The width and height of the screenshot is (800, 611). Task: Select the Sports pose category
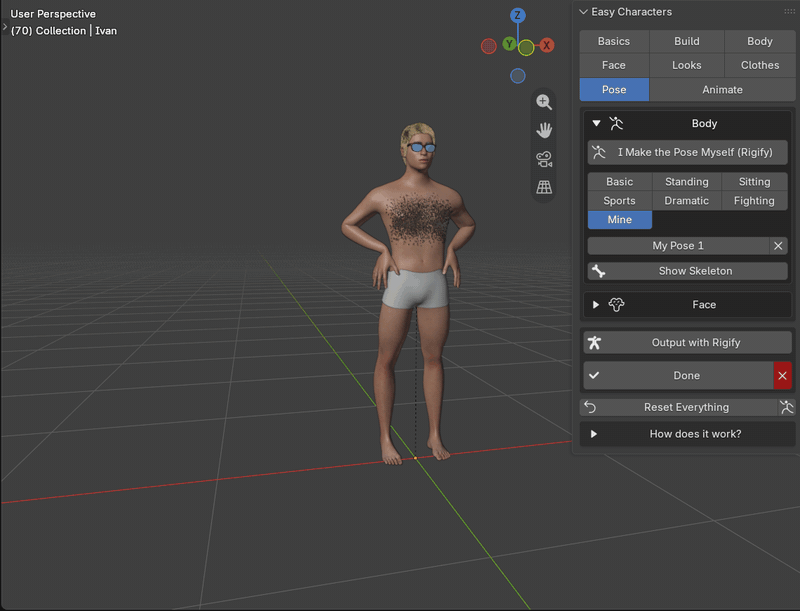(619, 200)
